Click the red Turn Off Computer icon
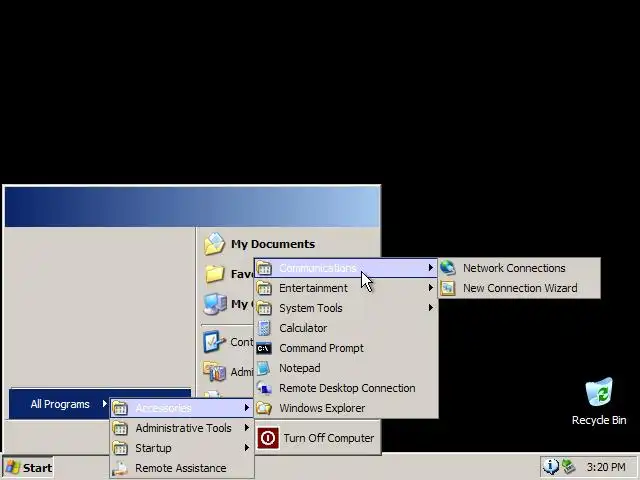 coord(268,438)
